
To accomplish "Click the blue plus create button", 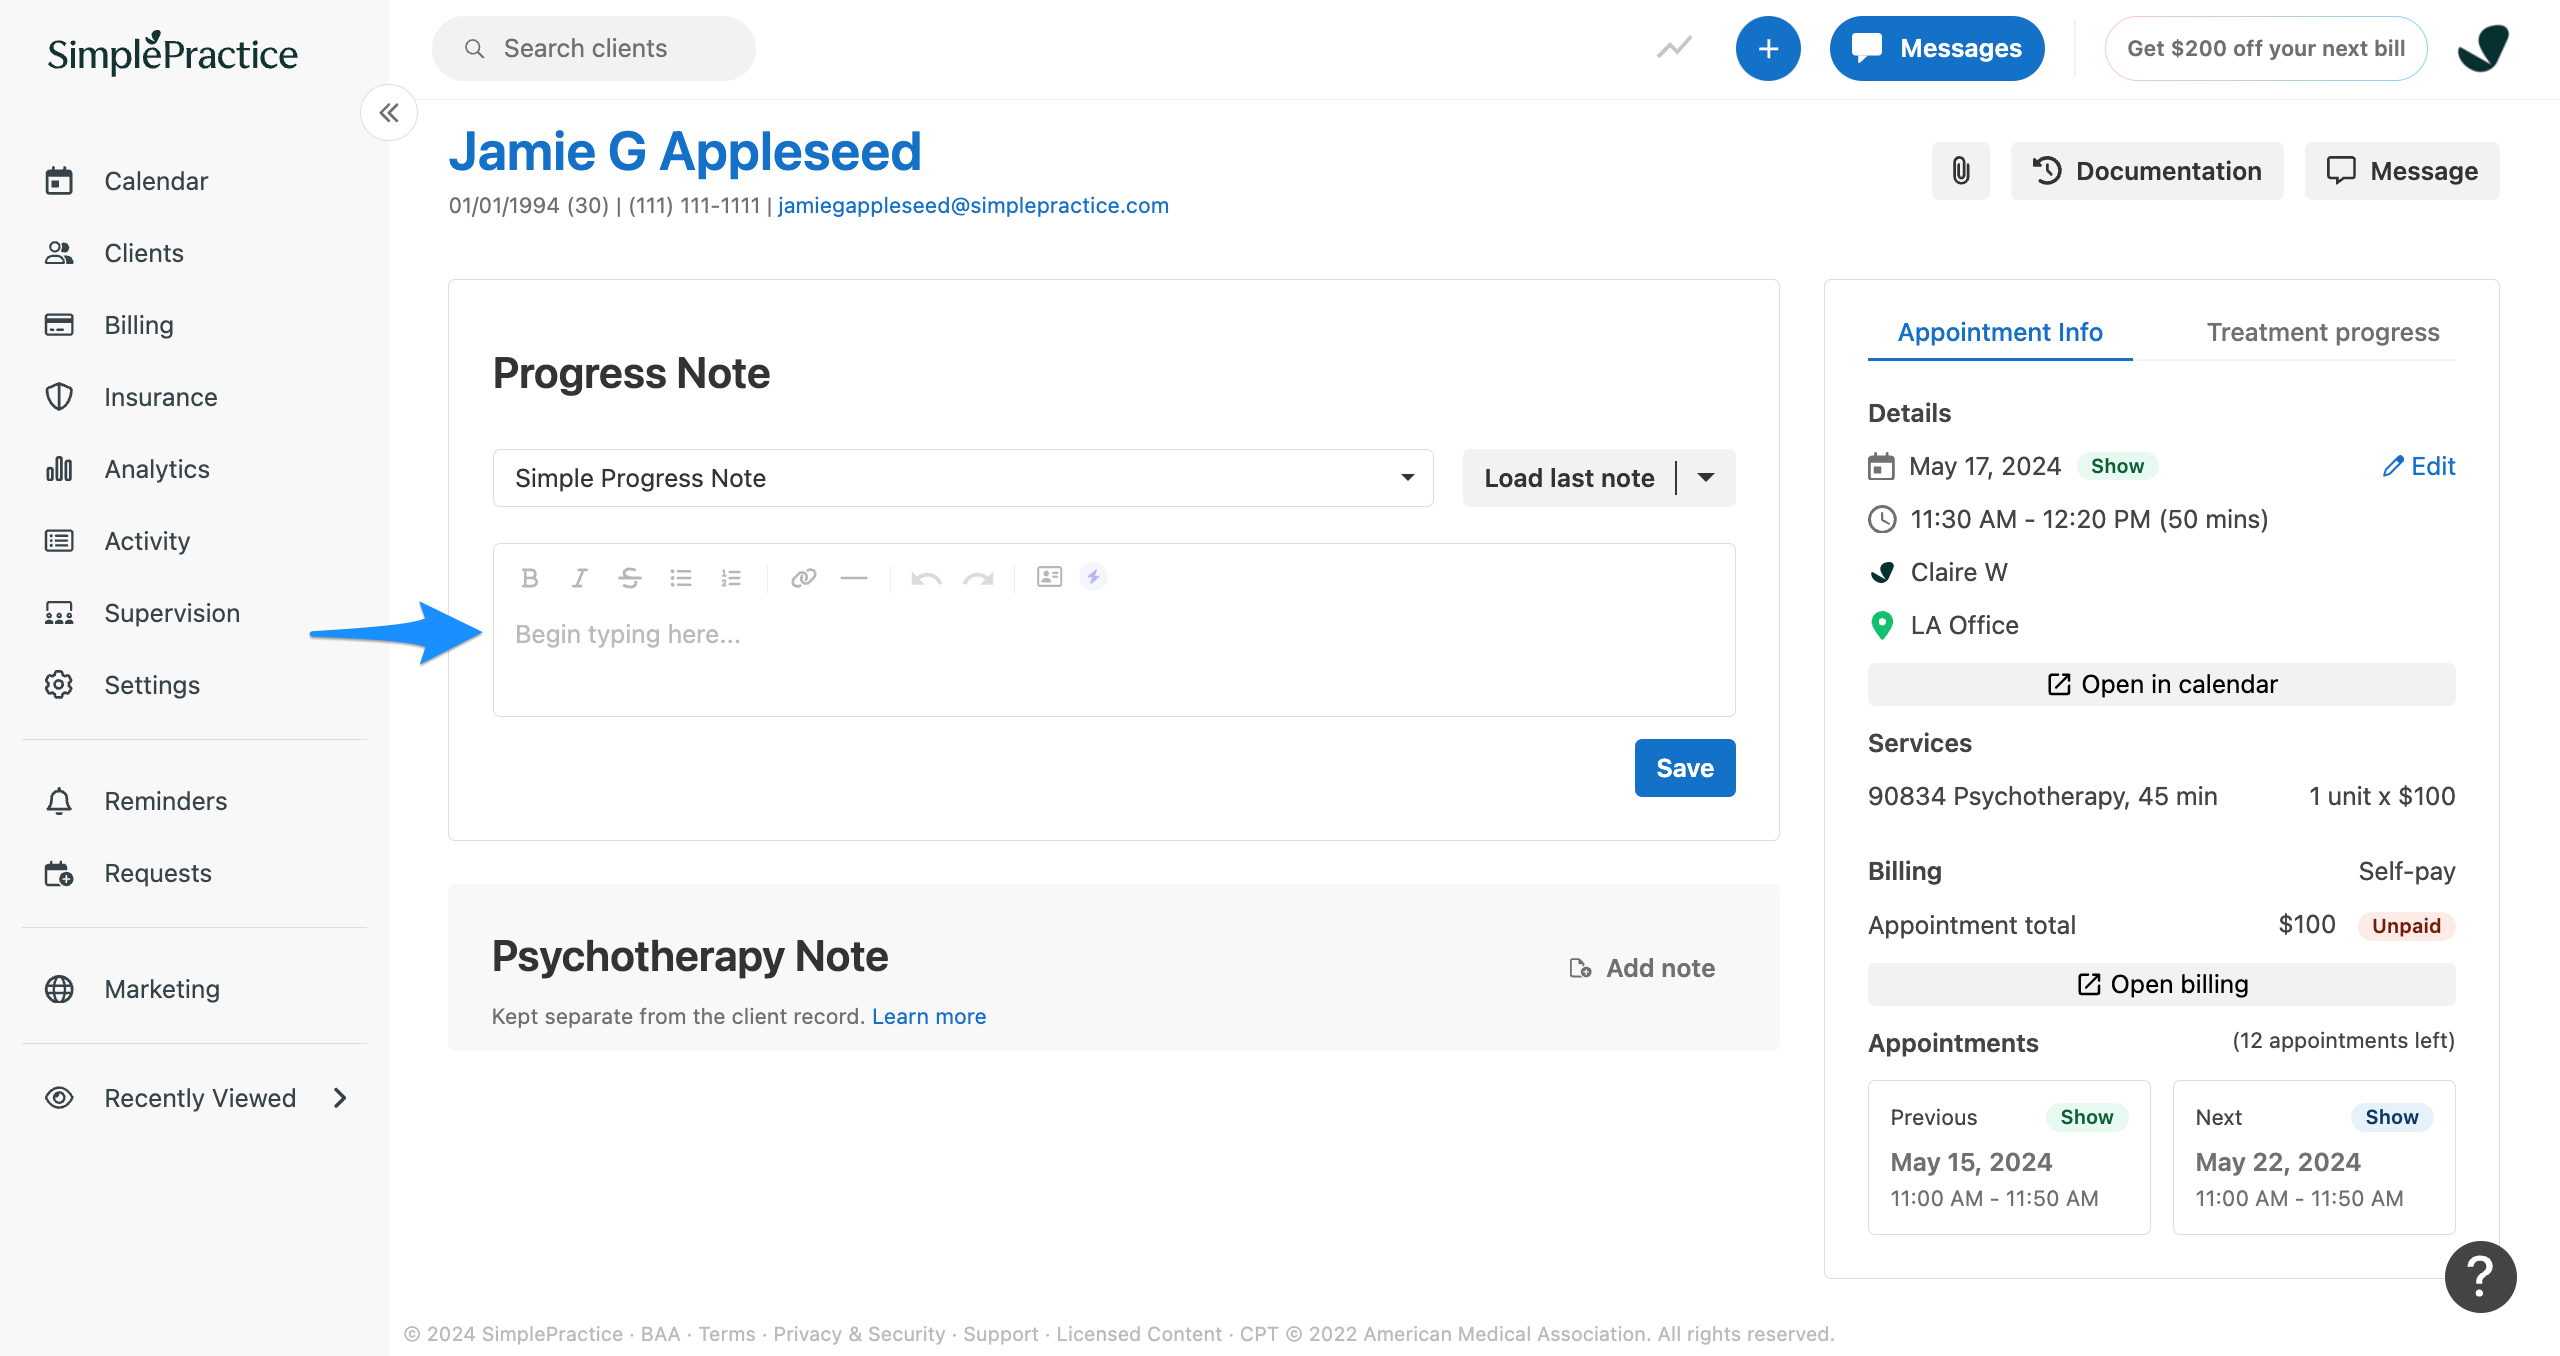I will (1768, 48).
